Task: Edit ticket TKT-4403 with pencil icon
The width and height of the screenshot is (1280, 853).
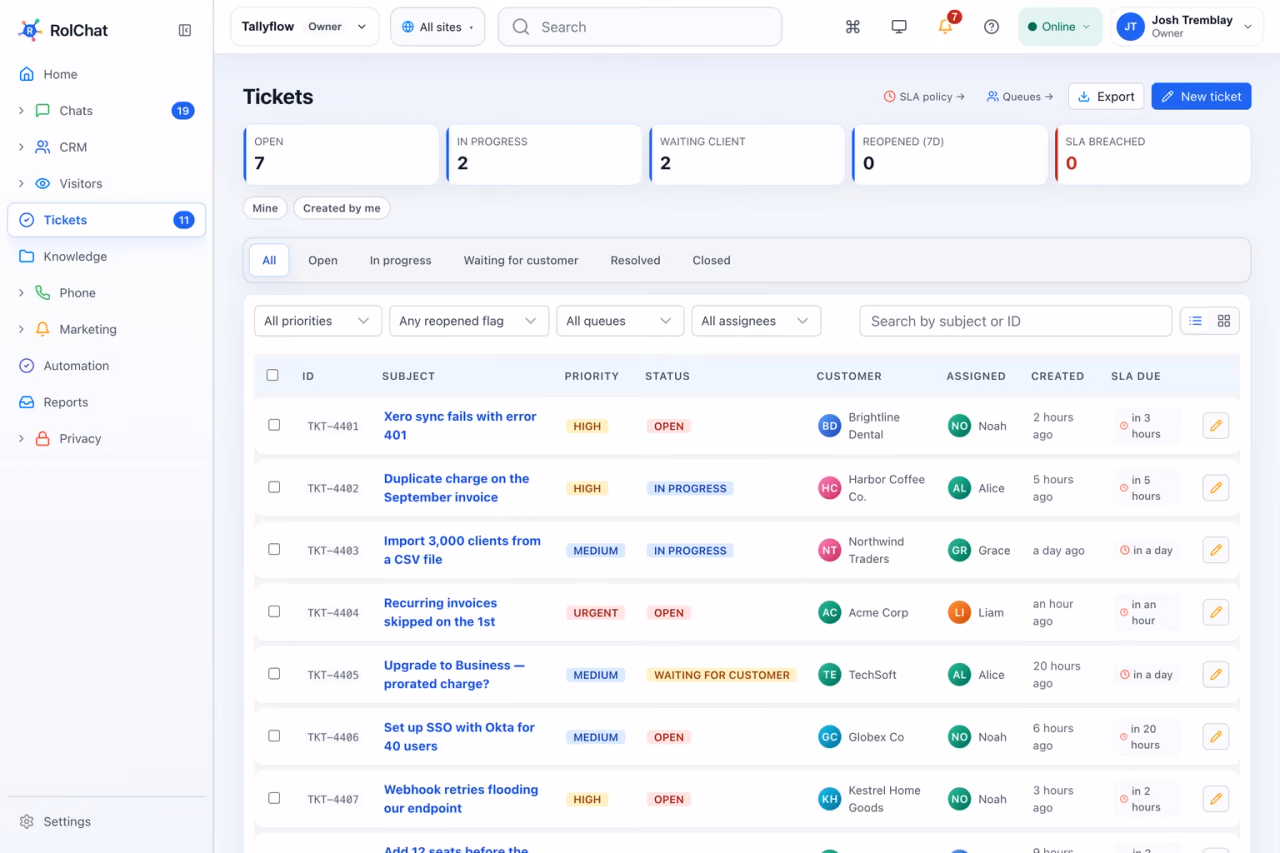Action: coord(1216,550)
